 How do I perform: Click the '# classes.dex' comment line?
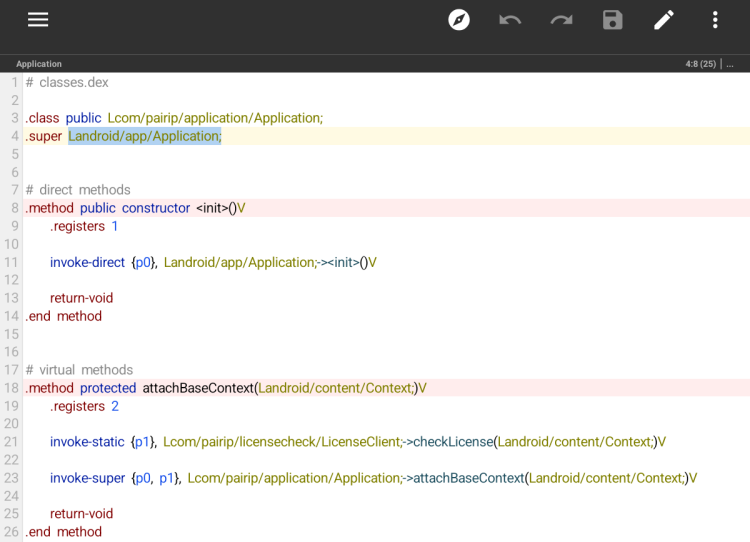[x=67, y=82]
